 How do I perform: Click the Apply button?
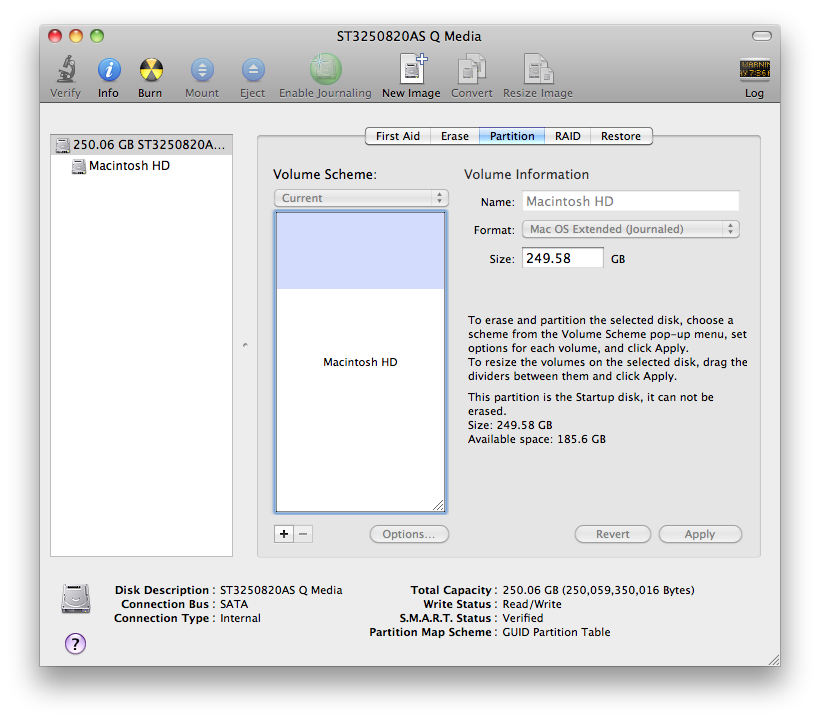700,534
